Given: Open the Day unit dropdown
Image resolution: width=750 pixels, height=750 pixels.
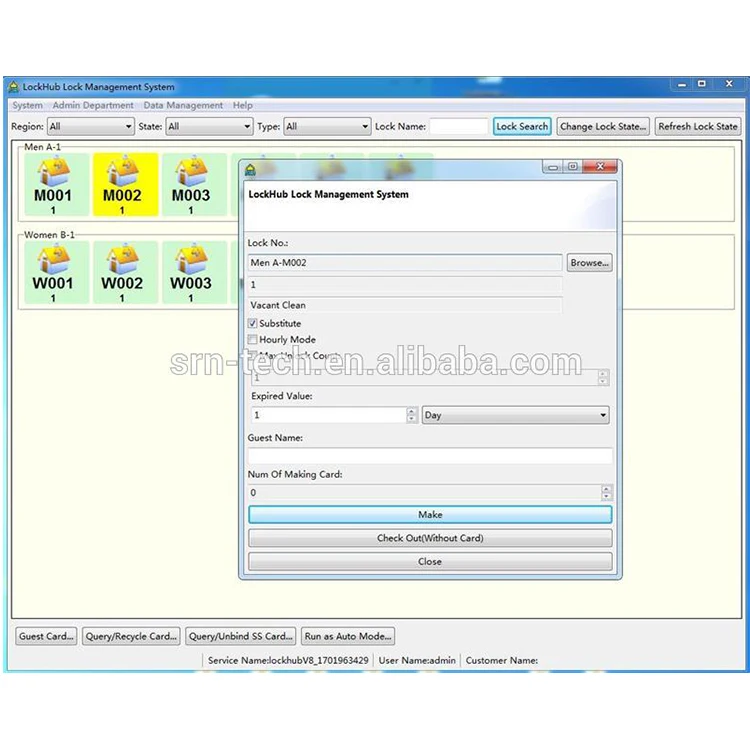Looking at the screenshot, I should pyautogui.click(x=515, y=415).
